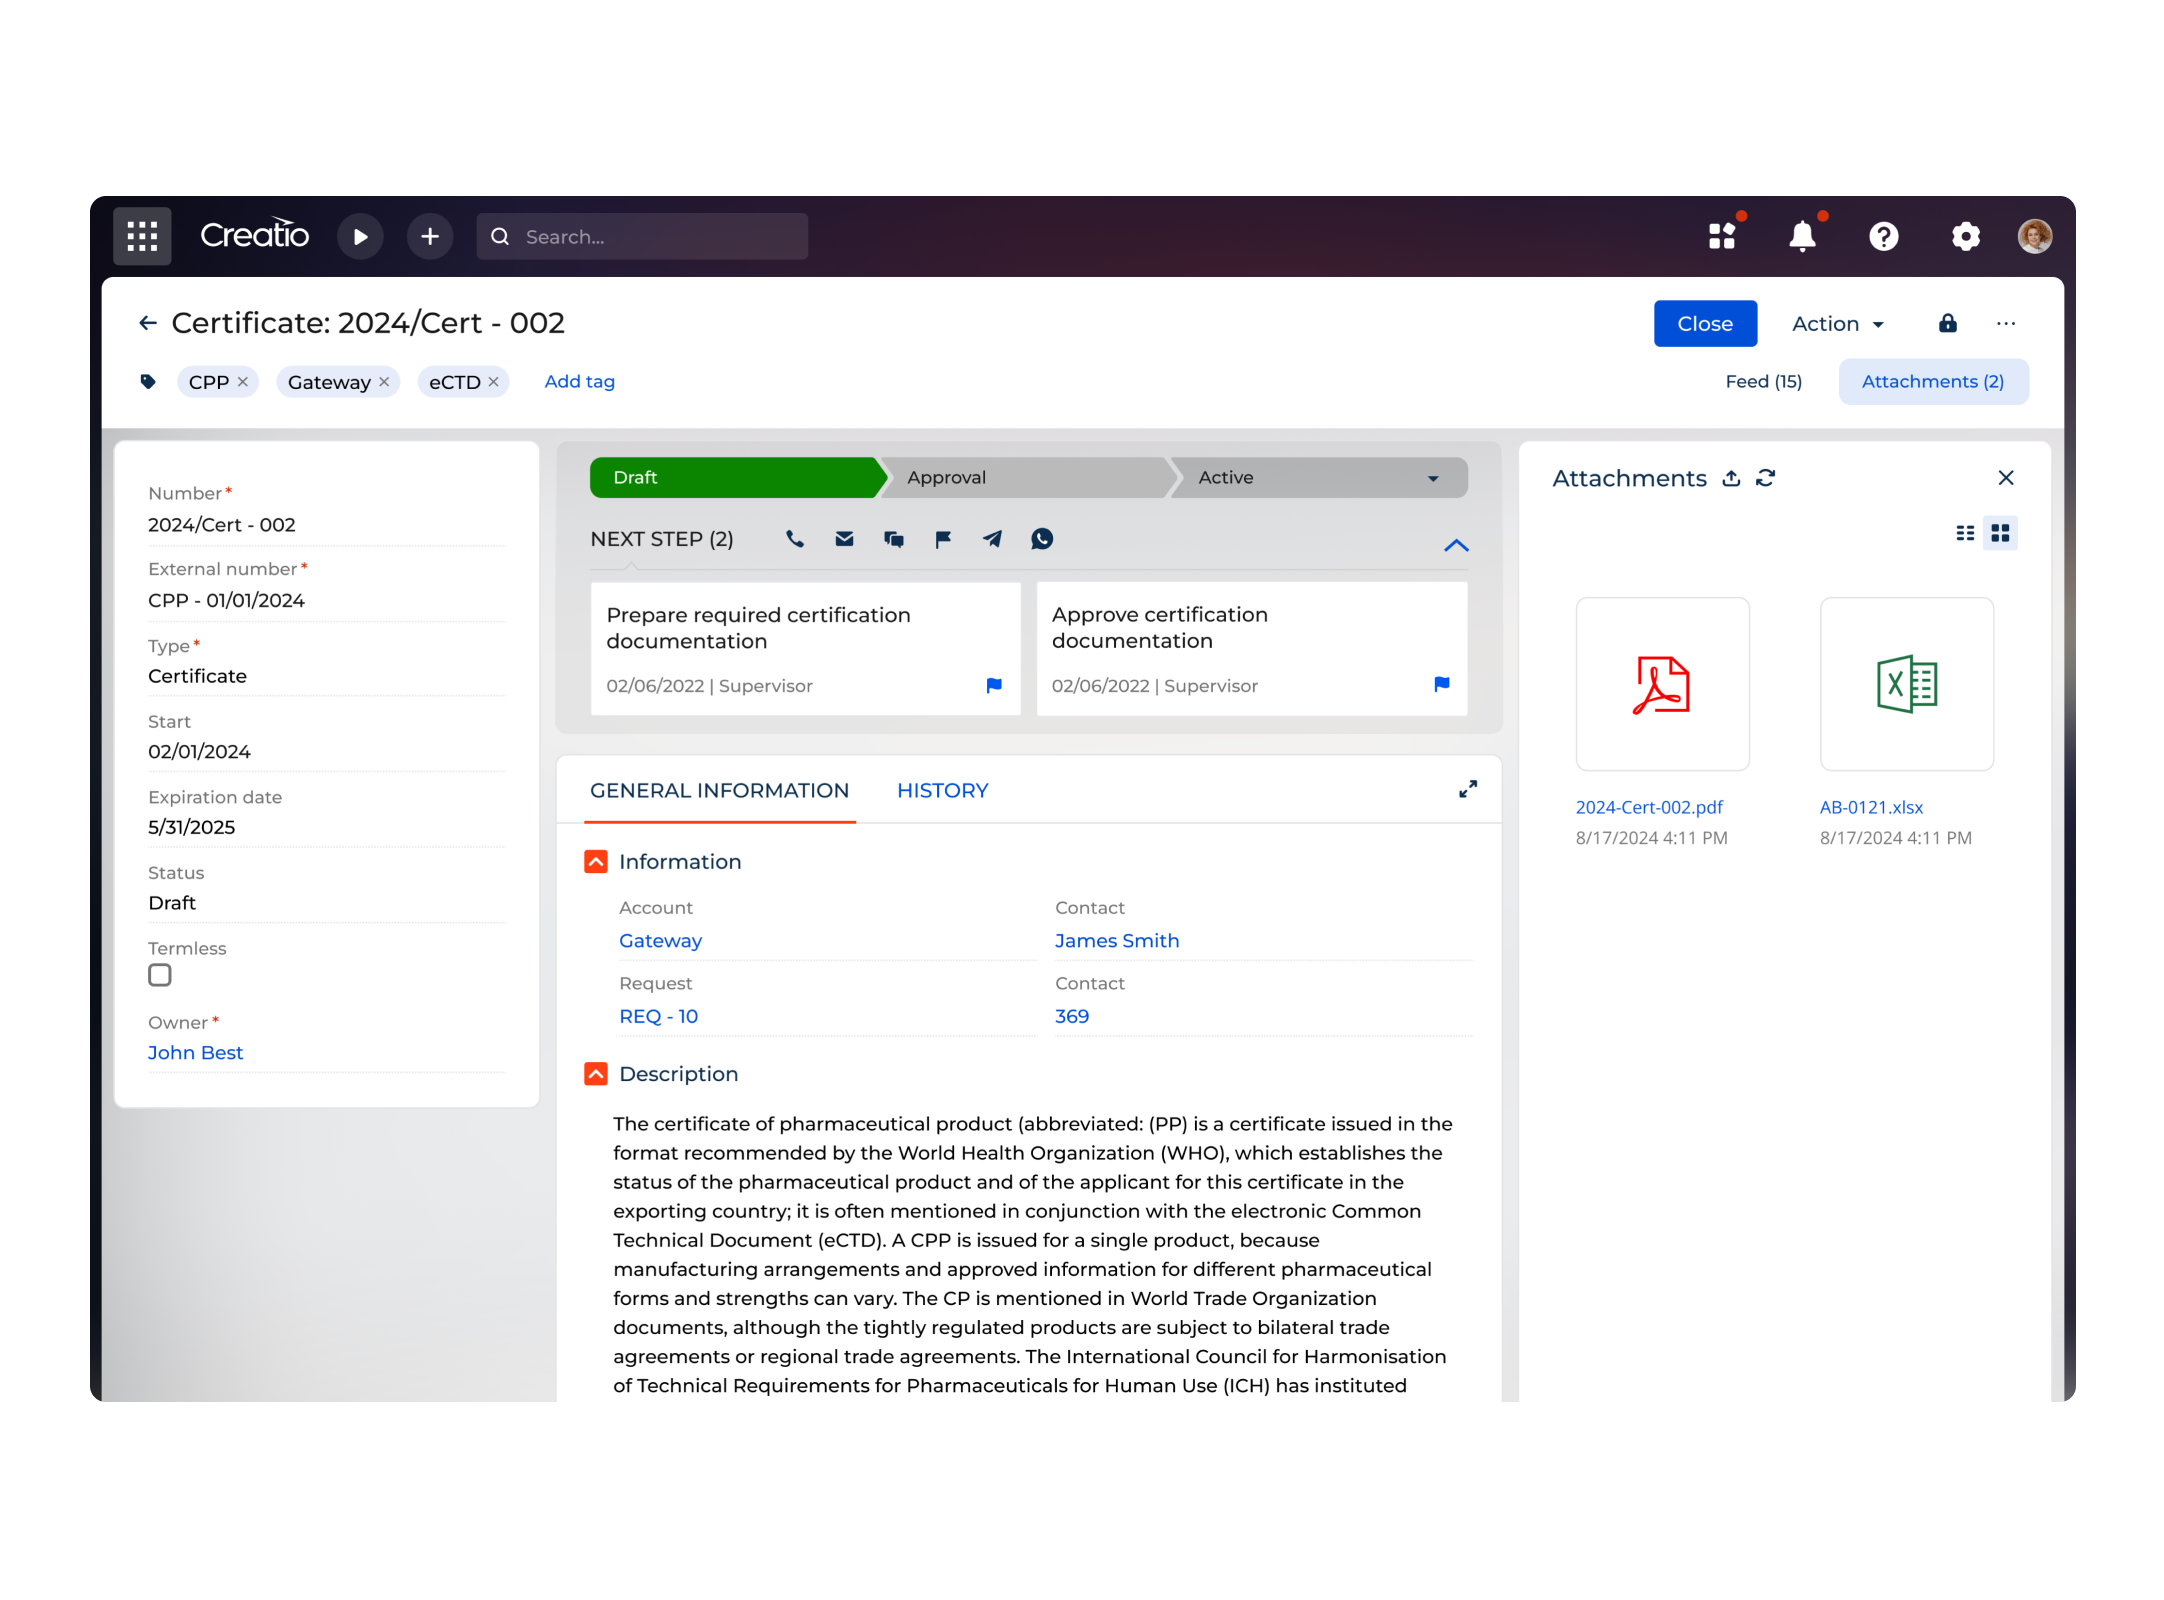
Task: Click the chat messages icon in Next Step bar
Action: coord(894,539)
